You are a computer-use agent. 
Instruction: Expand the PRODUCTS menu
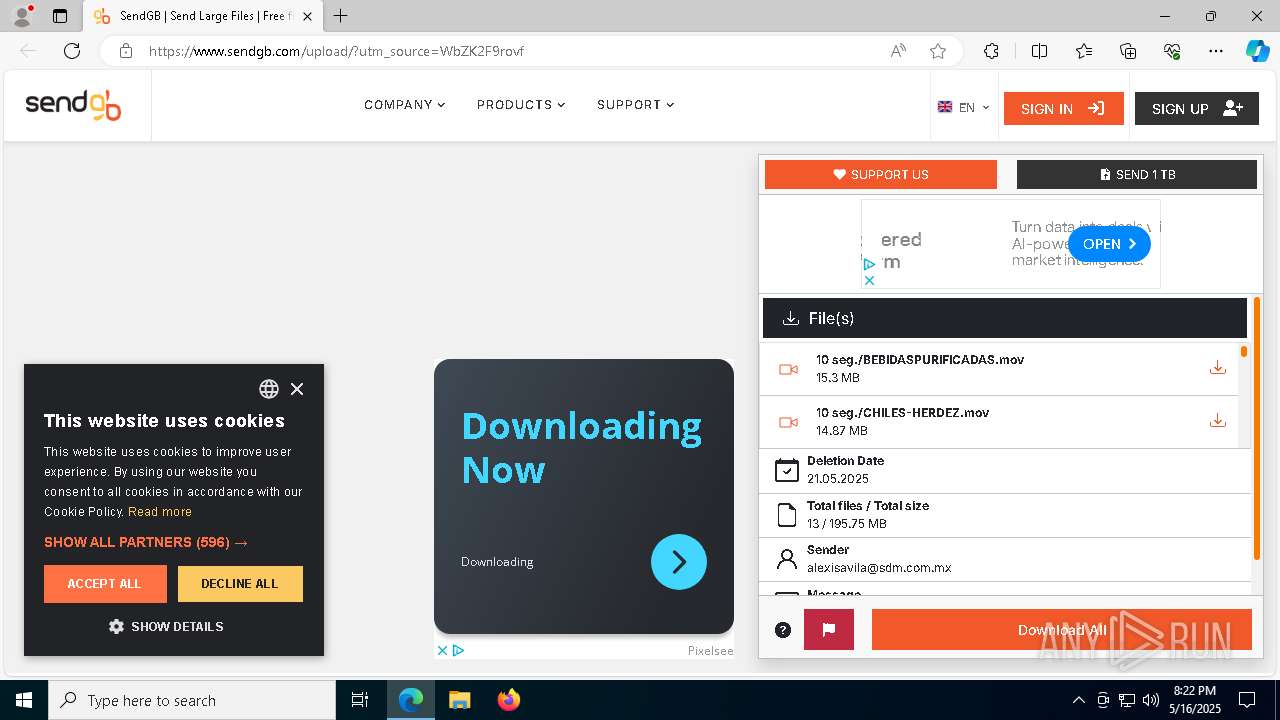click(x=521, y=105)
